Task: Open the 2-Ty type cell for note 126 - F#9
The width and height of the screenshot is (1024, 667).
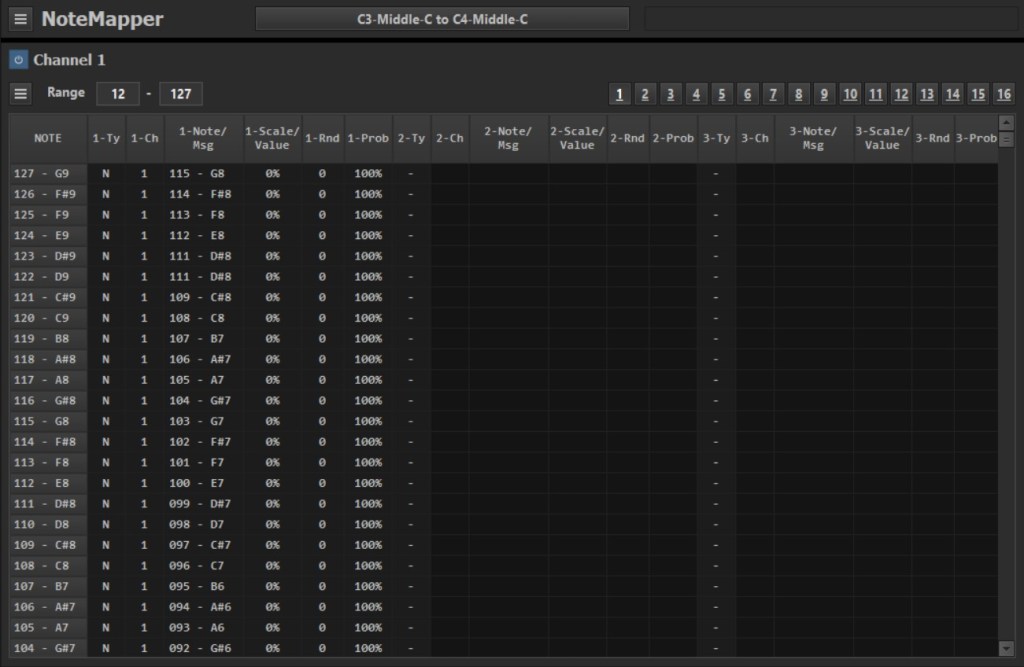Action: 411,194
